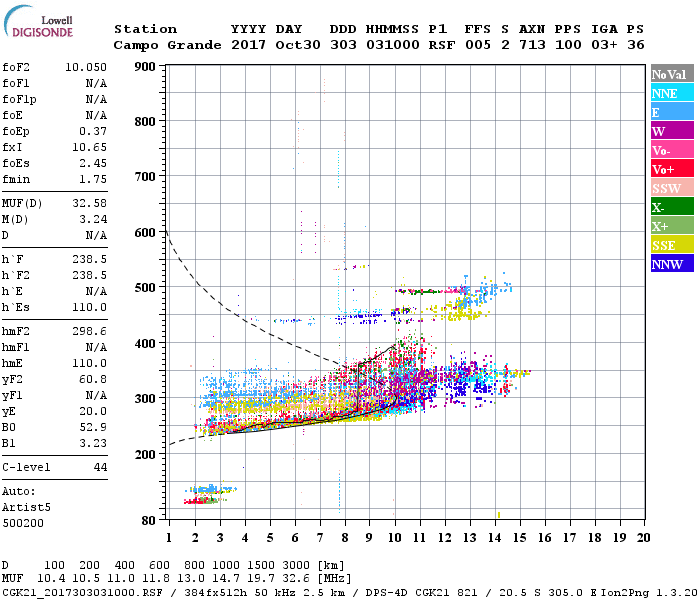Image resolution: width=700 pixels, height=600 pixels.
Task: Click the Vo+ red legend swatch
Action: pos(671,169)
